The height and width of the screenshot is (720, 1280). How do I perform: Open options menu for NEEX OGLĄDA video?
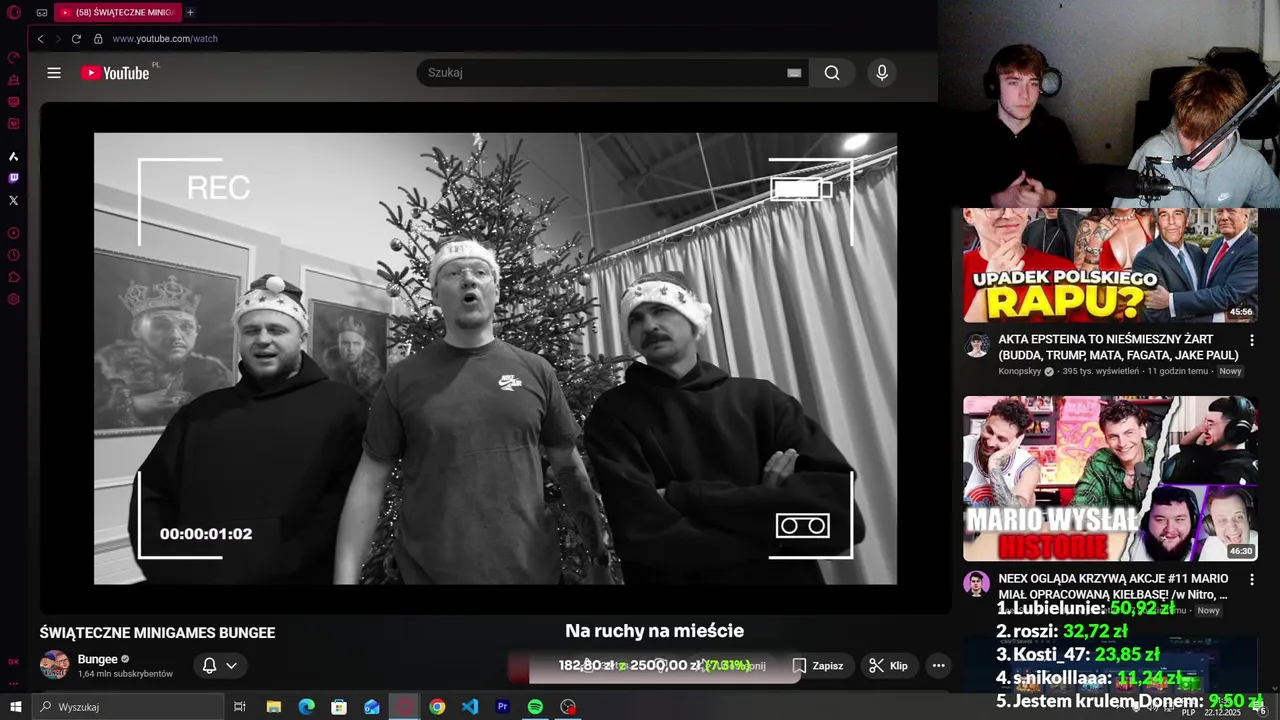pos(1251,580)
